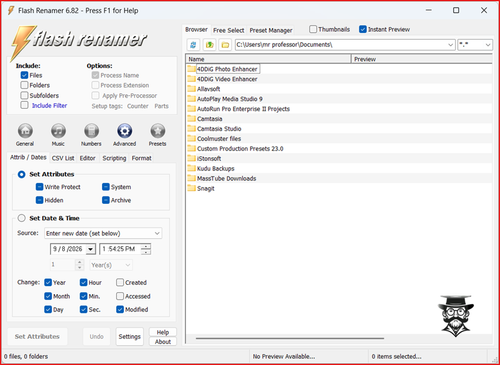Toggle the Thumbnails checkbox
Image resolution: width=500 pixels, height=365 pixels.
pos(313,29)
